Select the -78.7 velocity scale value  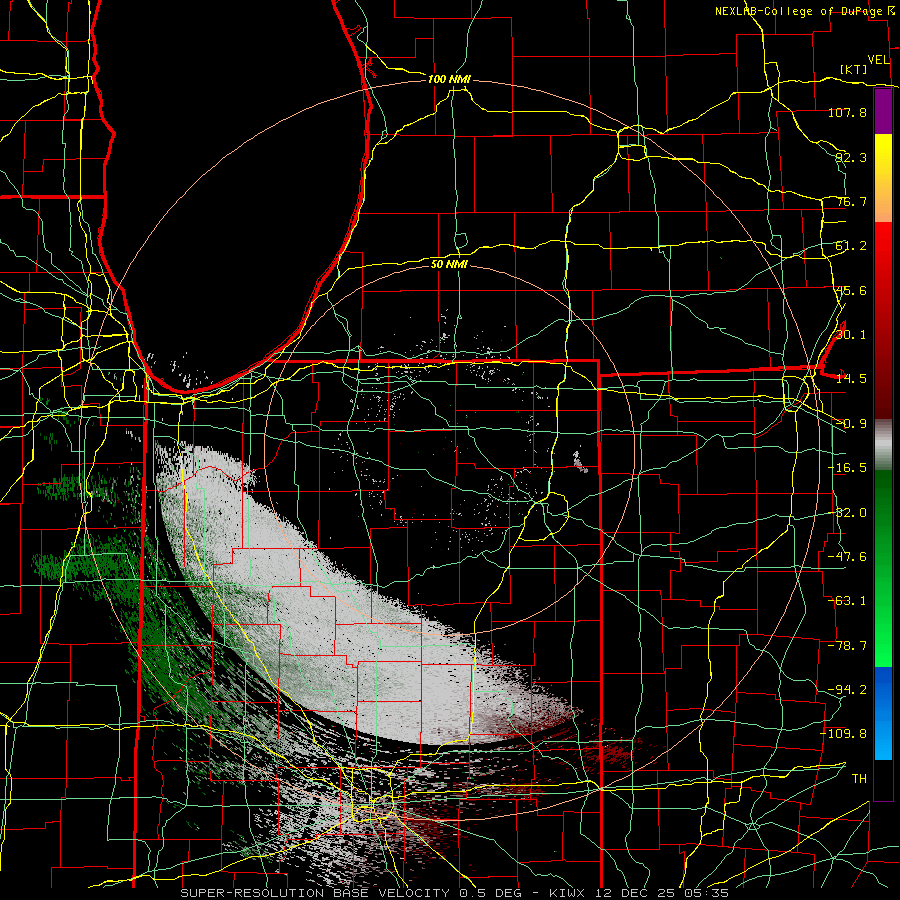click(x=847, y=646)
